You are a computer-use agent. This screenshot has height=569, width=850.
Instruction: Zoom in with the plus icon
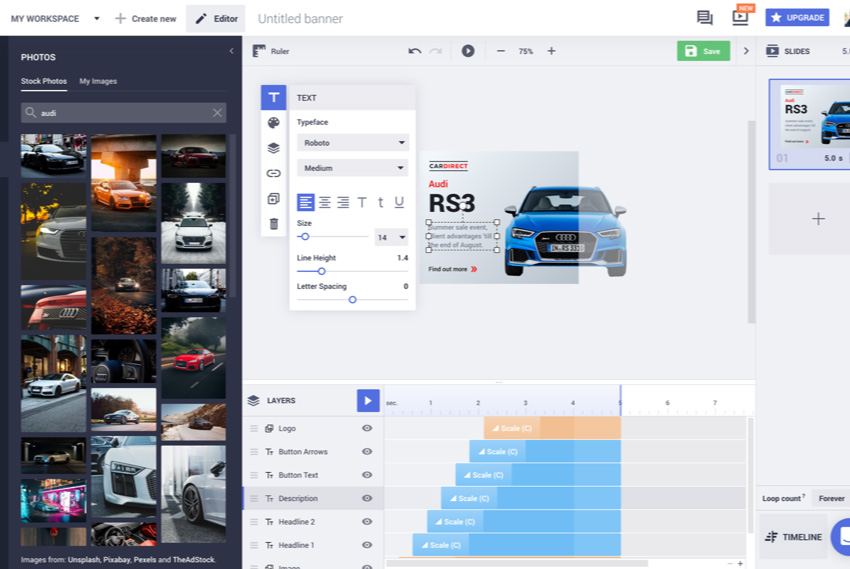coord(551,51)
